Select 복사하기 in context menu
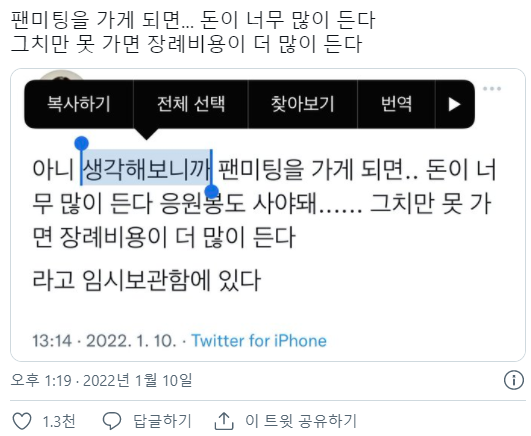531x436 pixels. 79,104
